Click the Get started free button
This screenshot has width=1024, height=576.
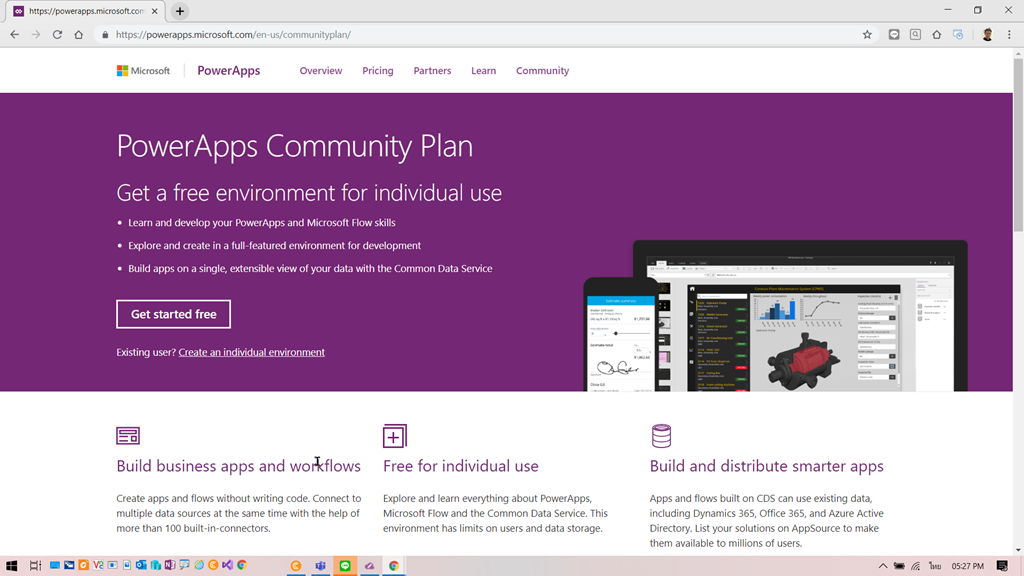coord(174,314)
